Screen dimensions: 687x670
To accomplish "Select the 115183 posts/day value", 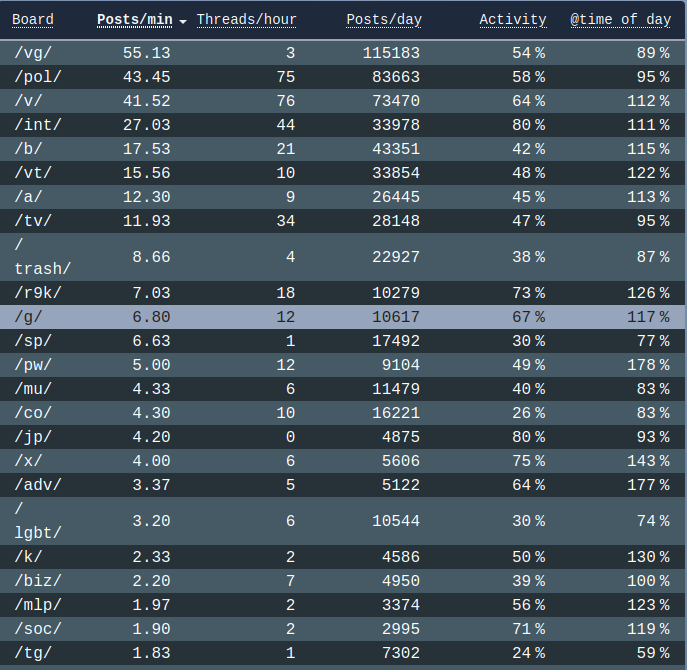I will 391,53.
